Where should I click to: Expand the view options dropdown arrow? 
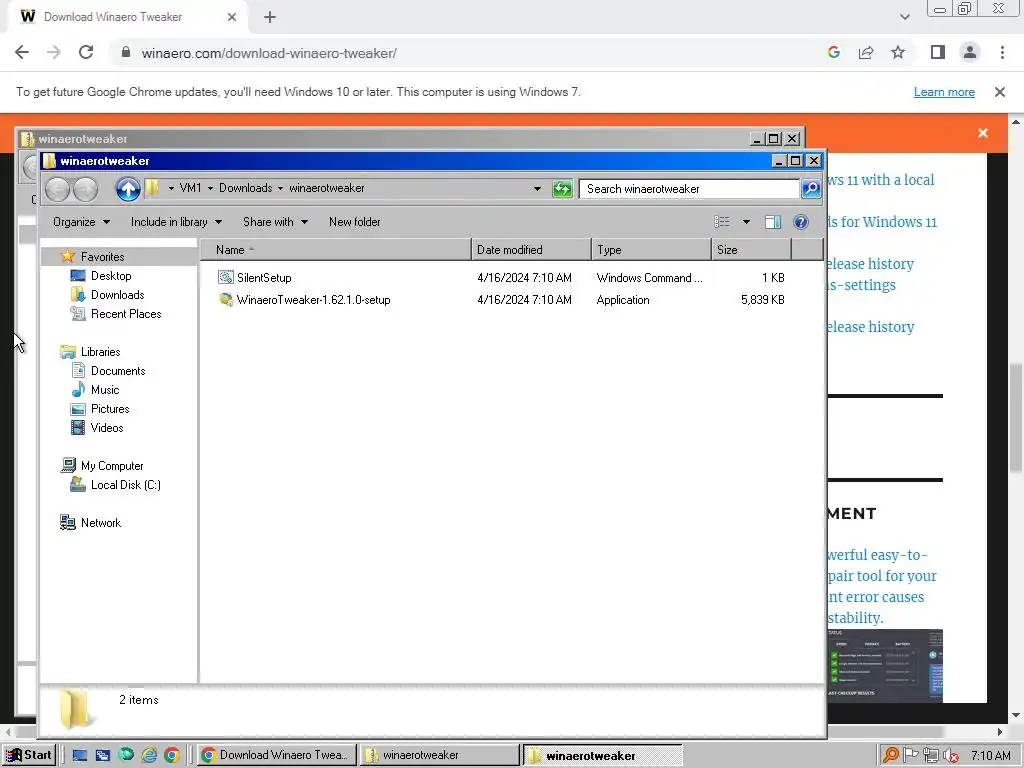[746, 222]
